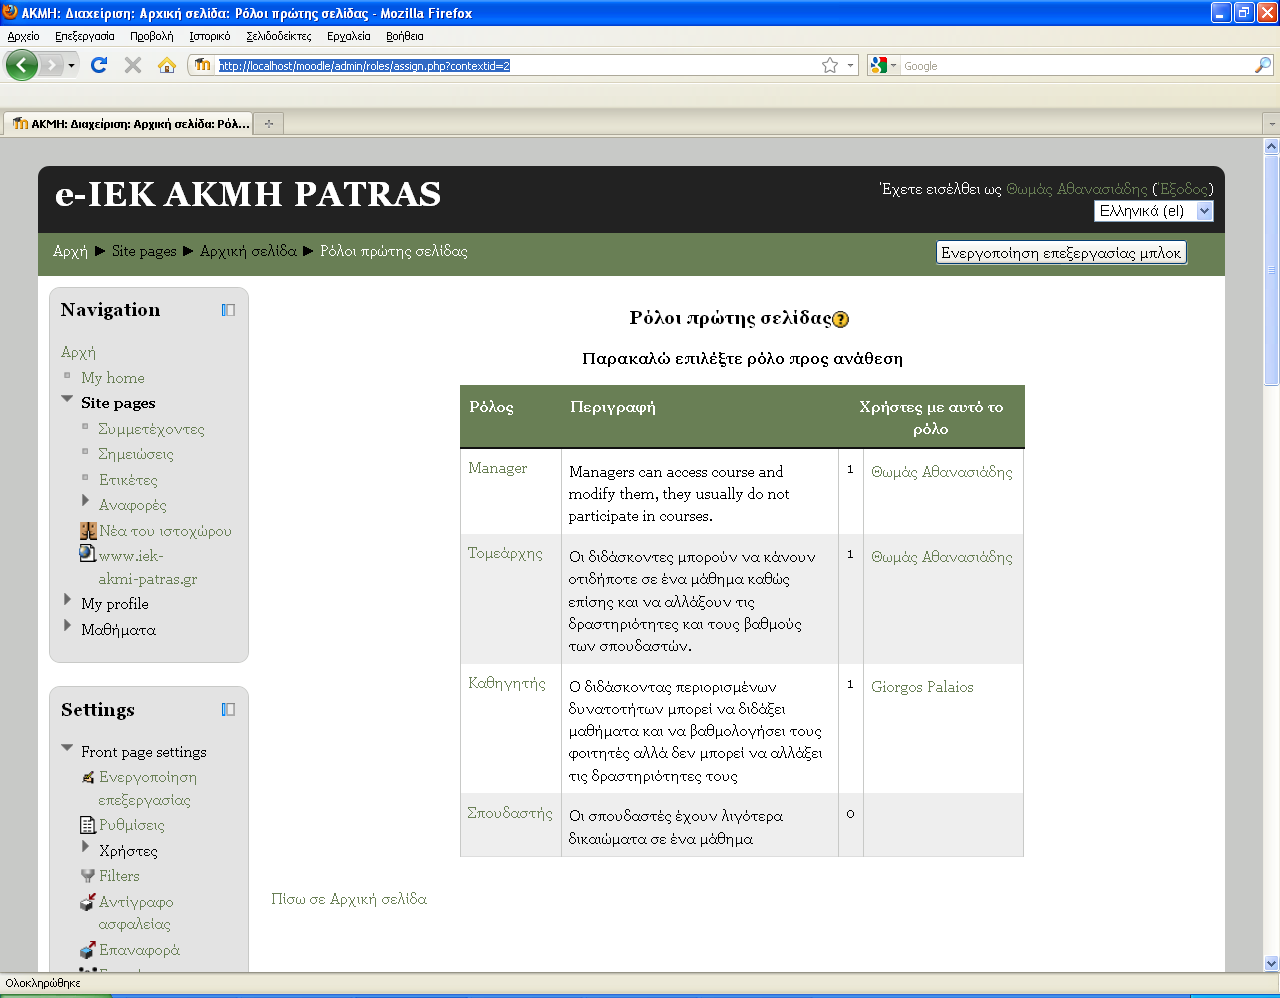
Task: Collapse the Site pages tree node
Action: coord(67,400)
